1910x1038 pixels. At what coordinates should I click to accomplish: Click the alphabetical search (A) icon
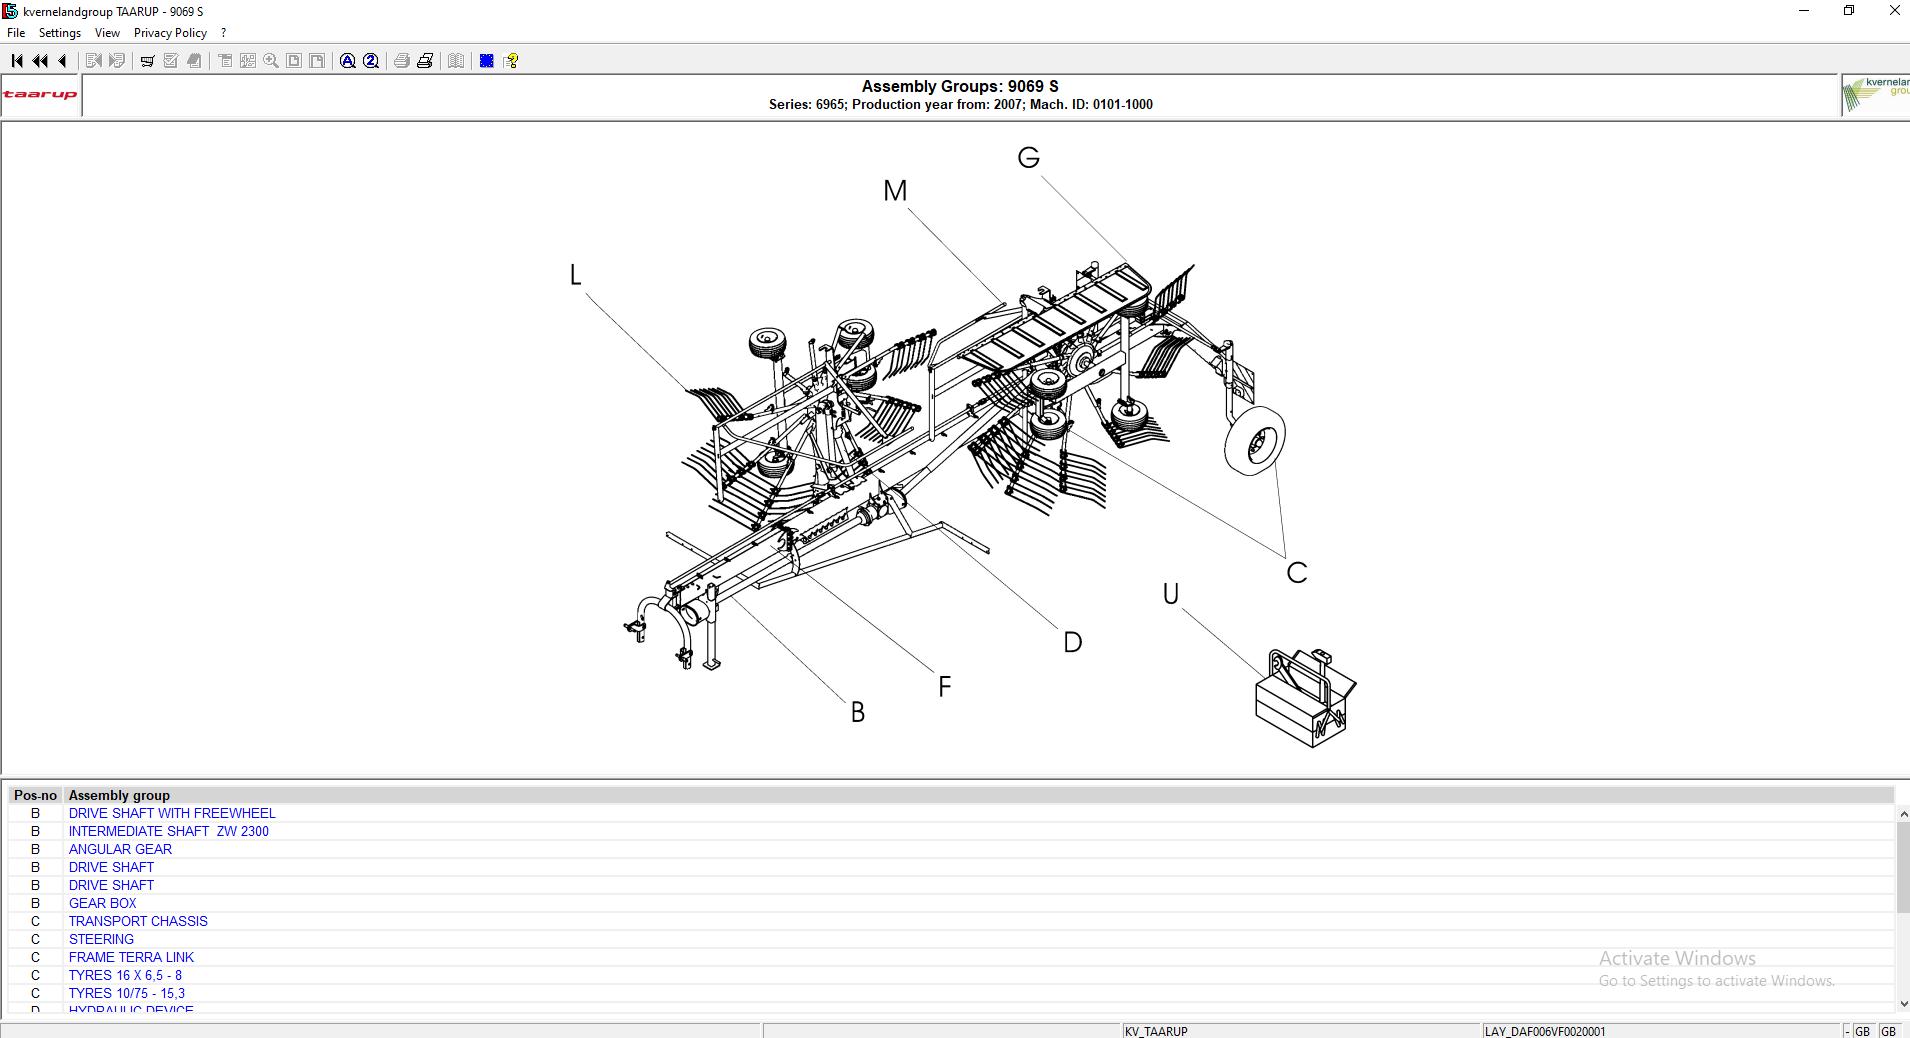tap(347, 60)
